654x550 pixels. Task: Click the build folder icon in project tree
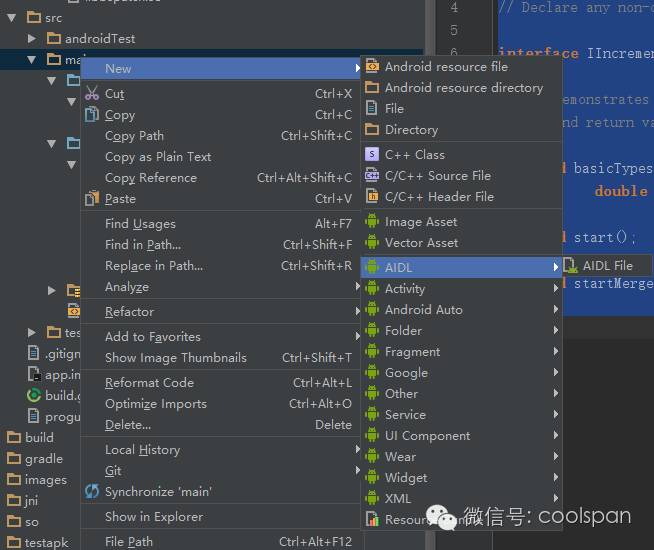[x=14, y=437]
